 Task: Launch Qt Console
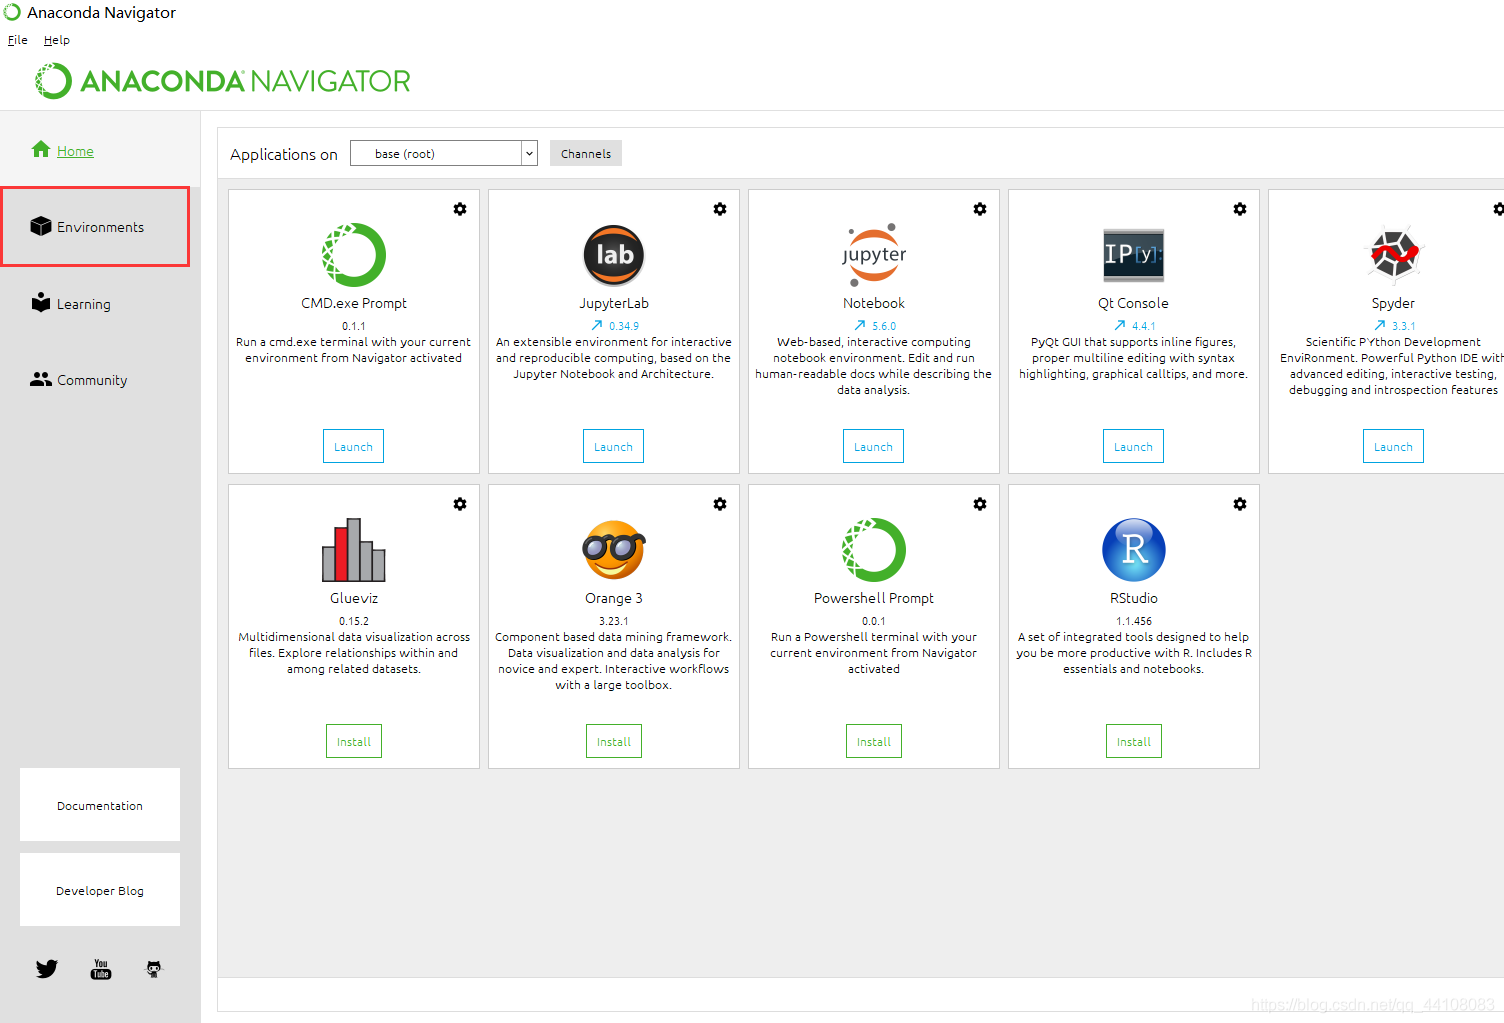point(1133,446)
